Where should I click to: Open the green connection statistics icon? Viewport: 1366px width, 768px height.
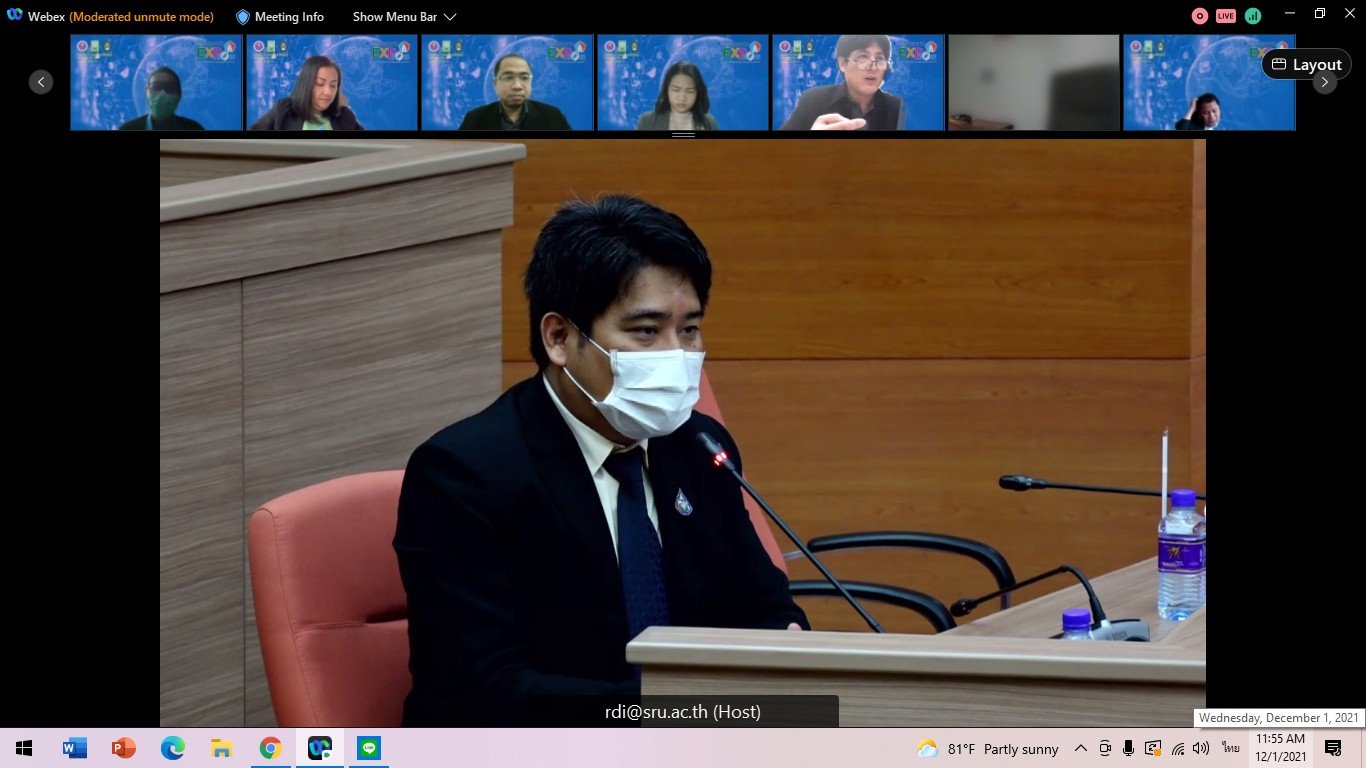1253,16
